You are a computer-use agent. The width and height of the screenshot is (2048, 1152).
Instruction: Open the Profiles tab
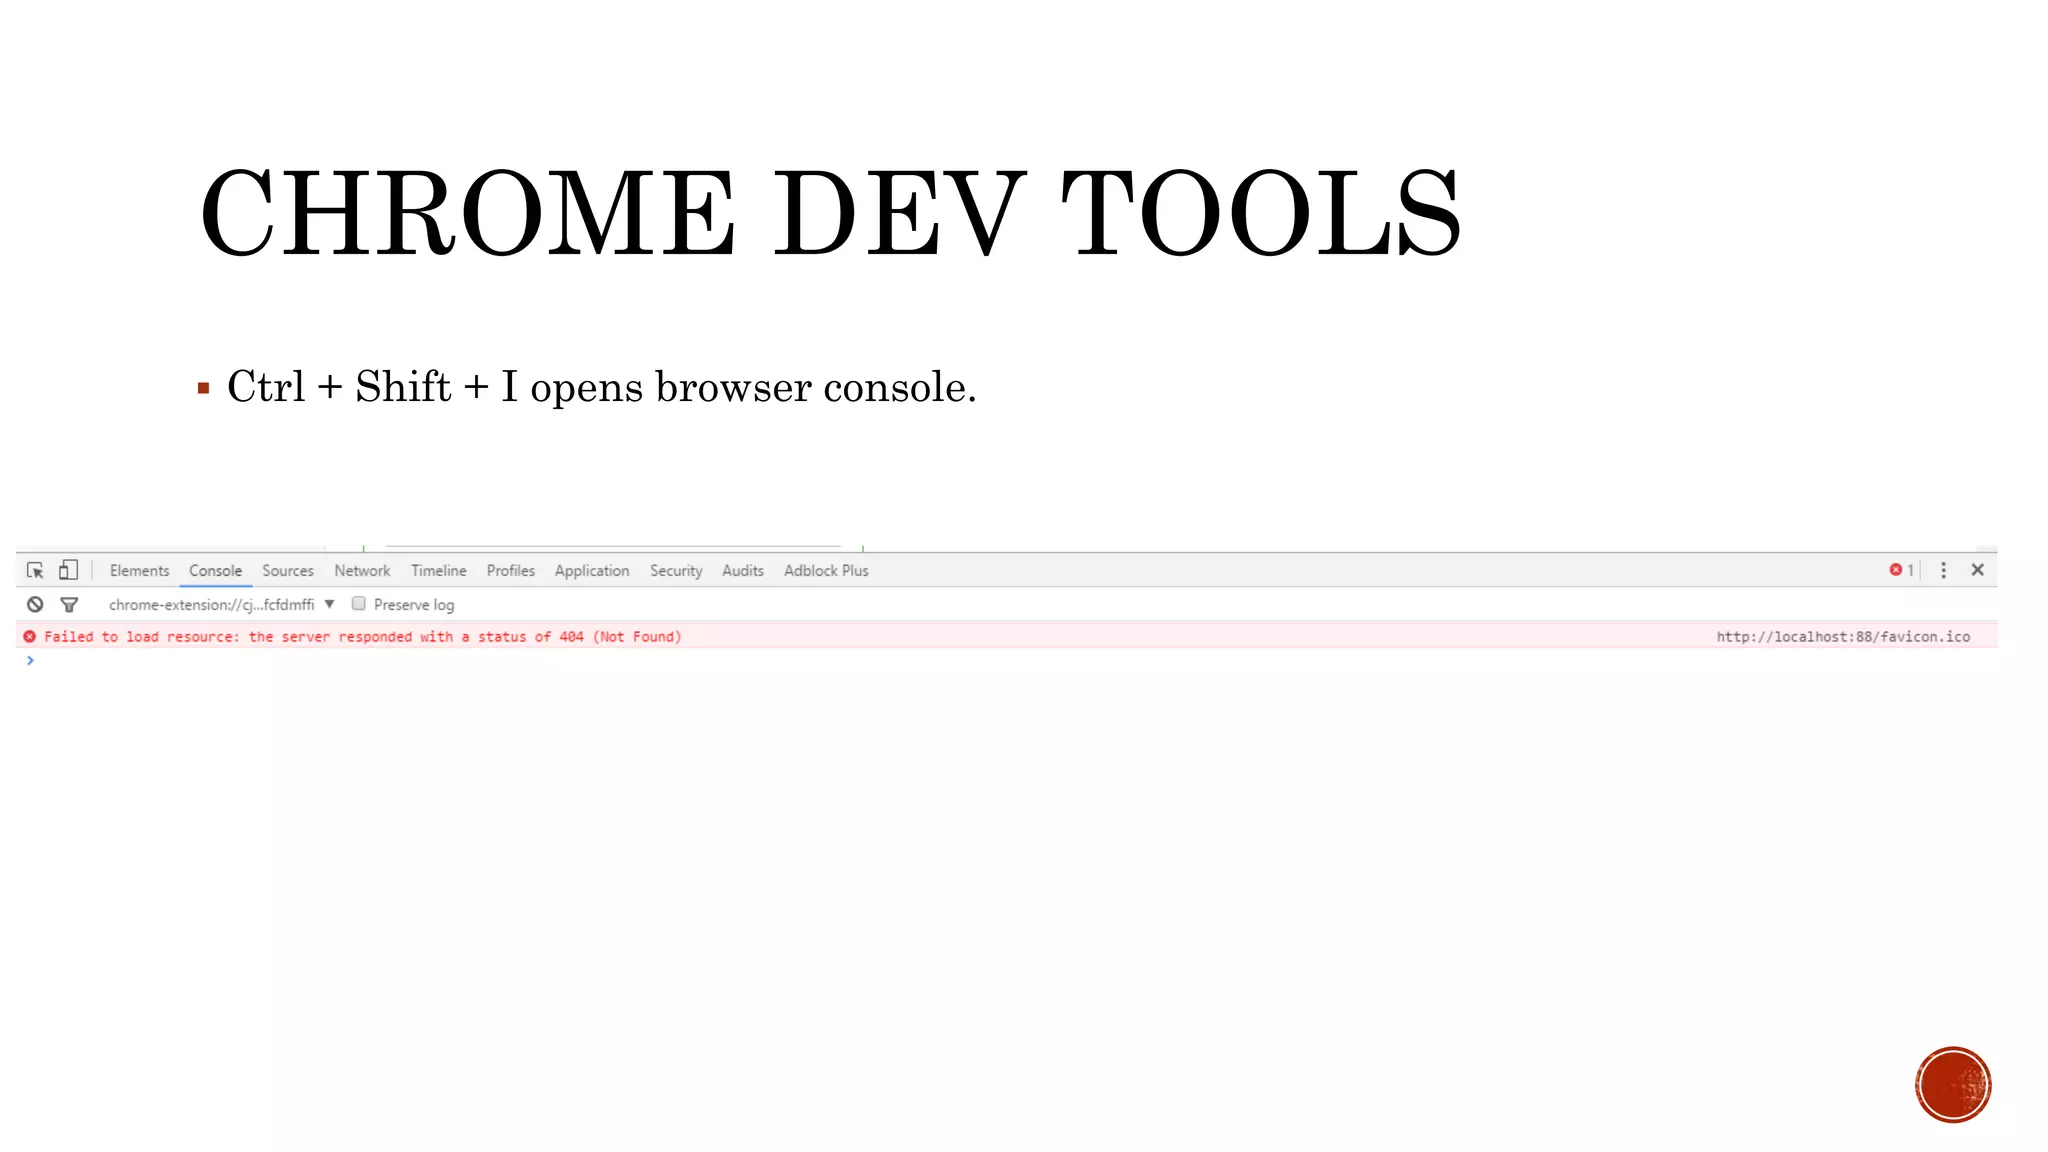[x=510, y=570]
